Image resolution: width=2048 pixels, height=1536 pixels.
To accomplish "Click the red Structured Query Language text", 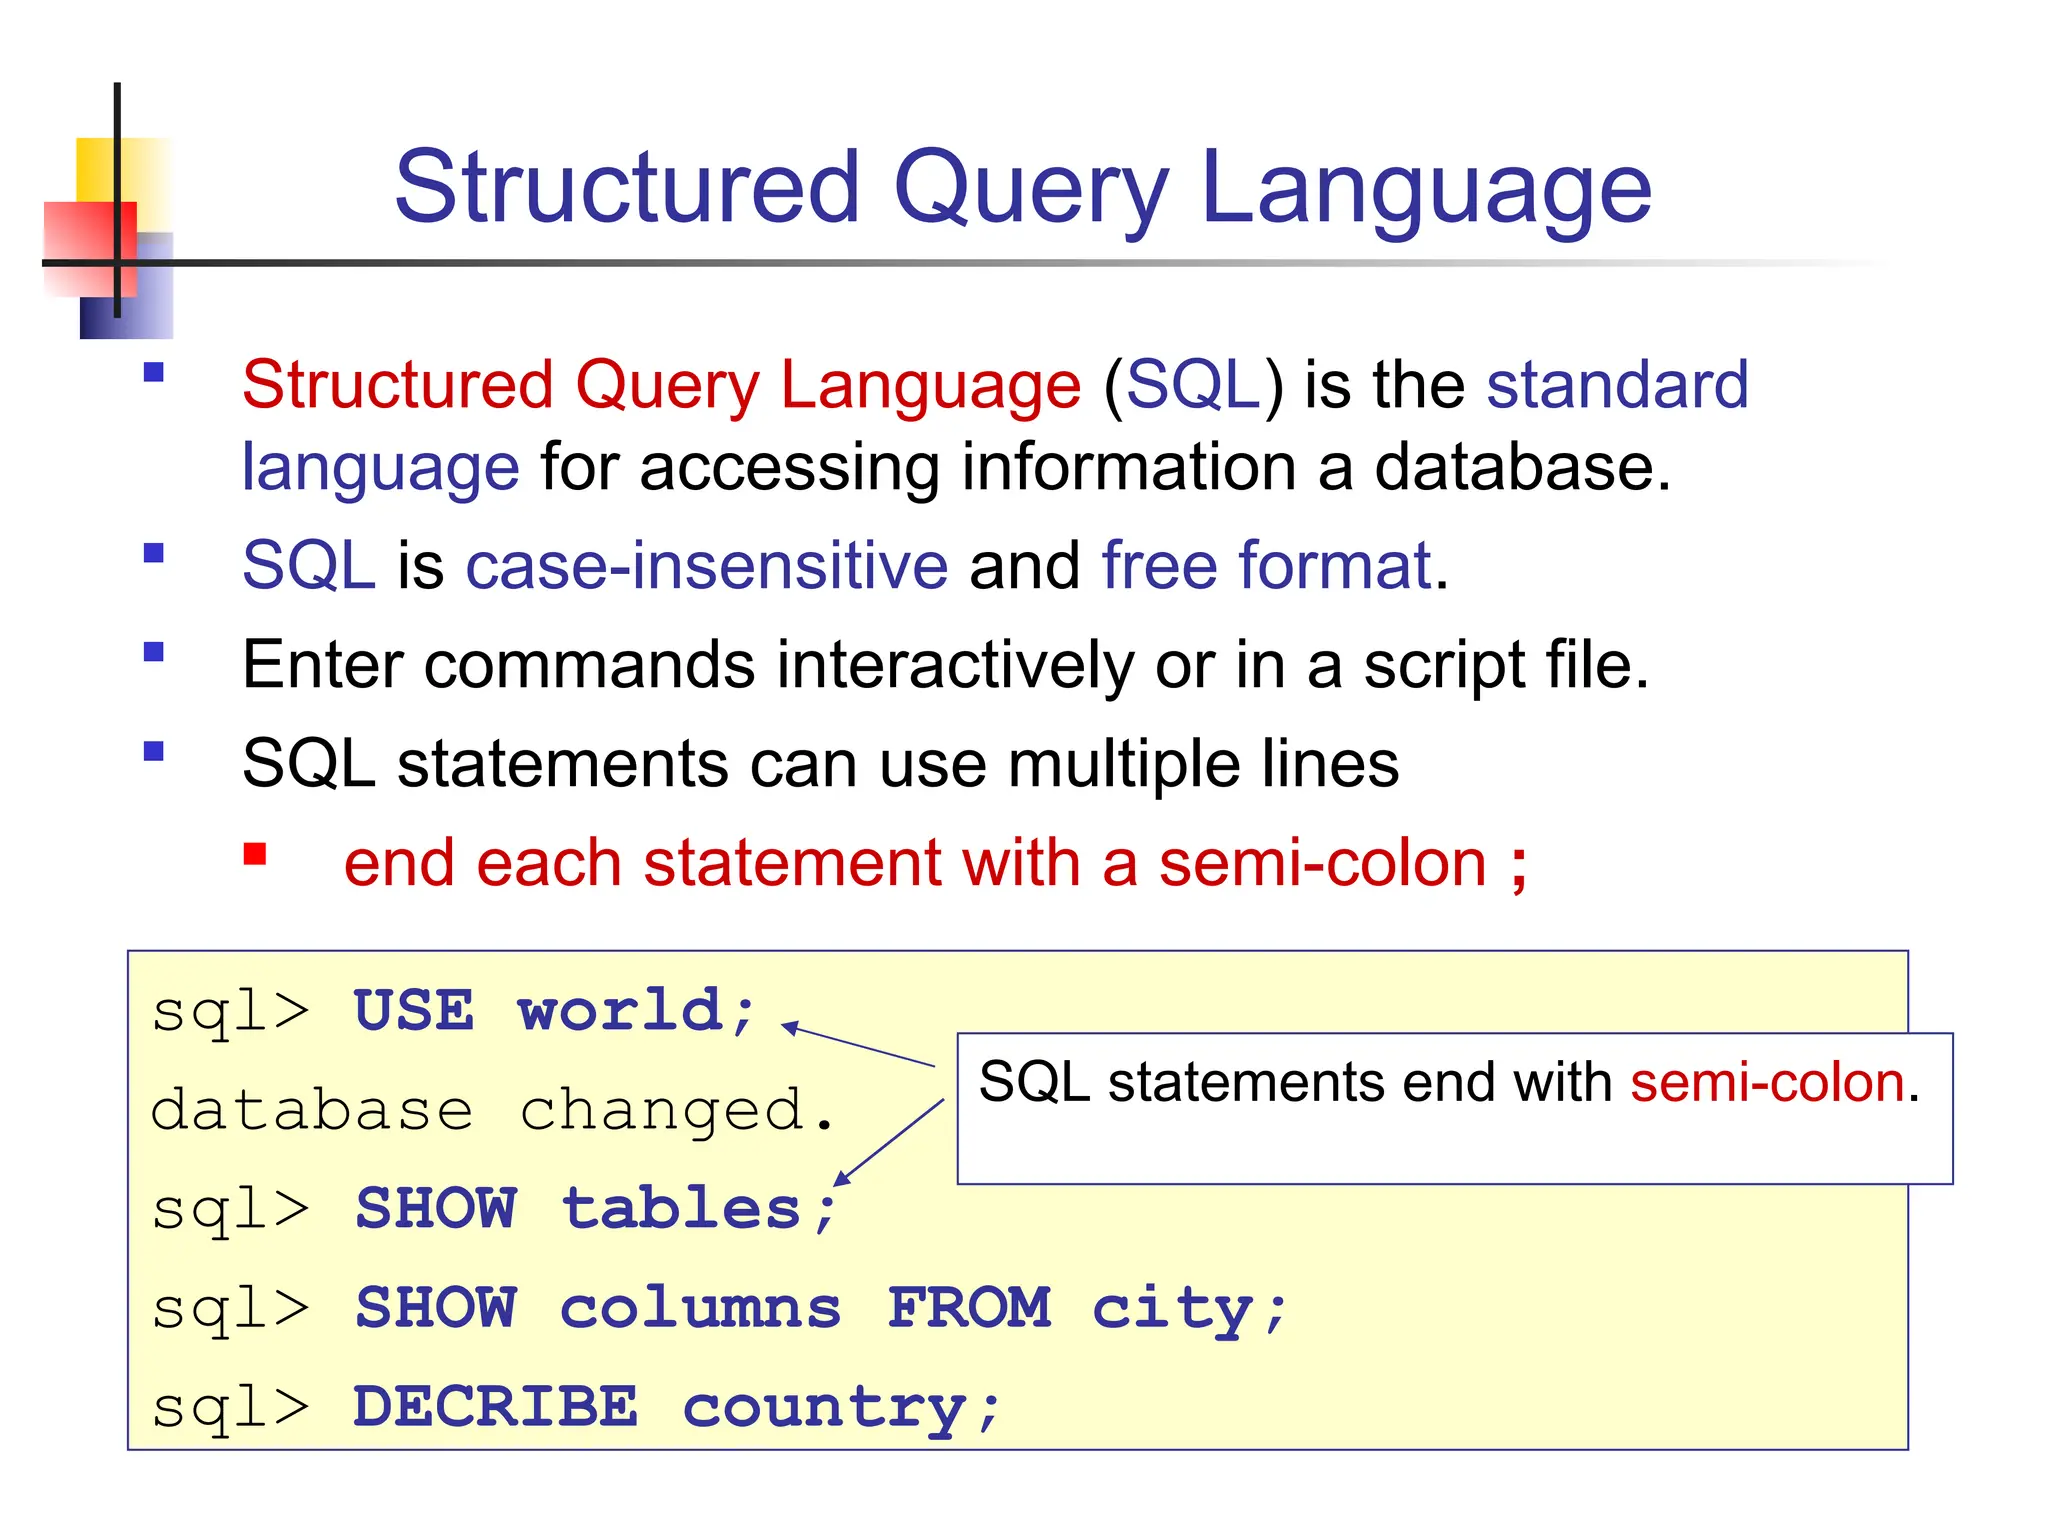I will point(661,385).
